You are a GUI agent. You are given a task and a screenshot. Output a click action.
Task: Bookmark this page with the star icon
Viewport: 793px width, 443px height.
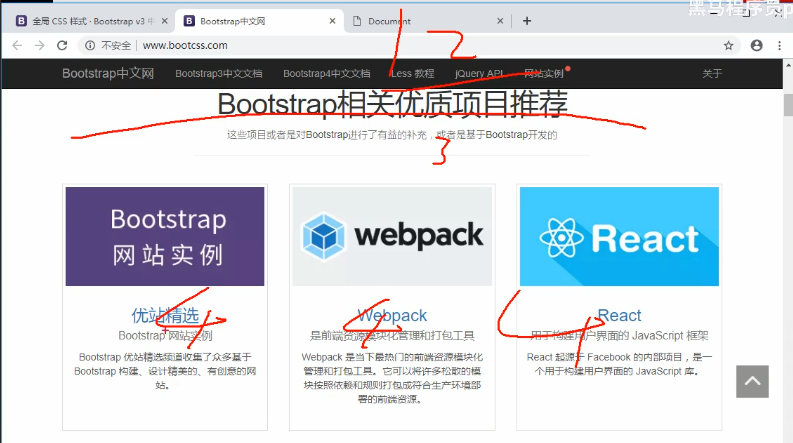tap(728, 46)
